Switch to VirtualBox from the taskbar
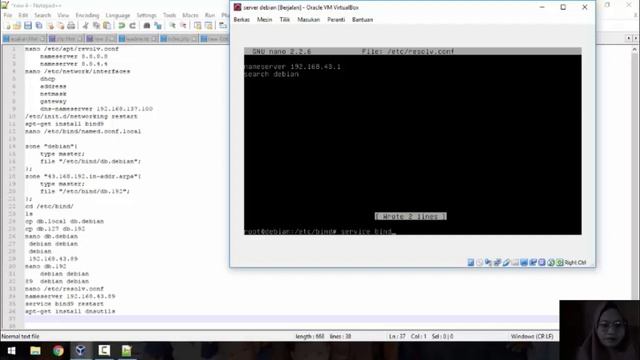Viewport: 640px width, 360px height. pyautogui.click(x=81, y=351)
